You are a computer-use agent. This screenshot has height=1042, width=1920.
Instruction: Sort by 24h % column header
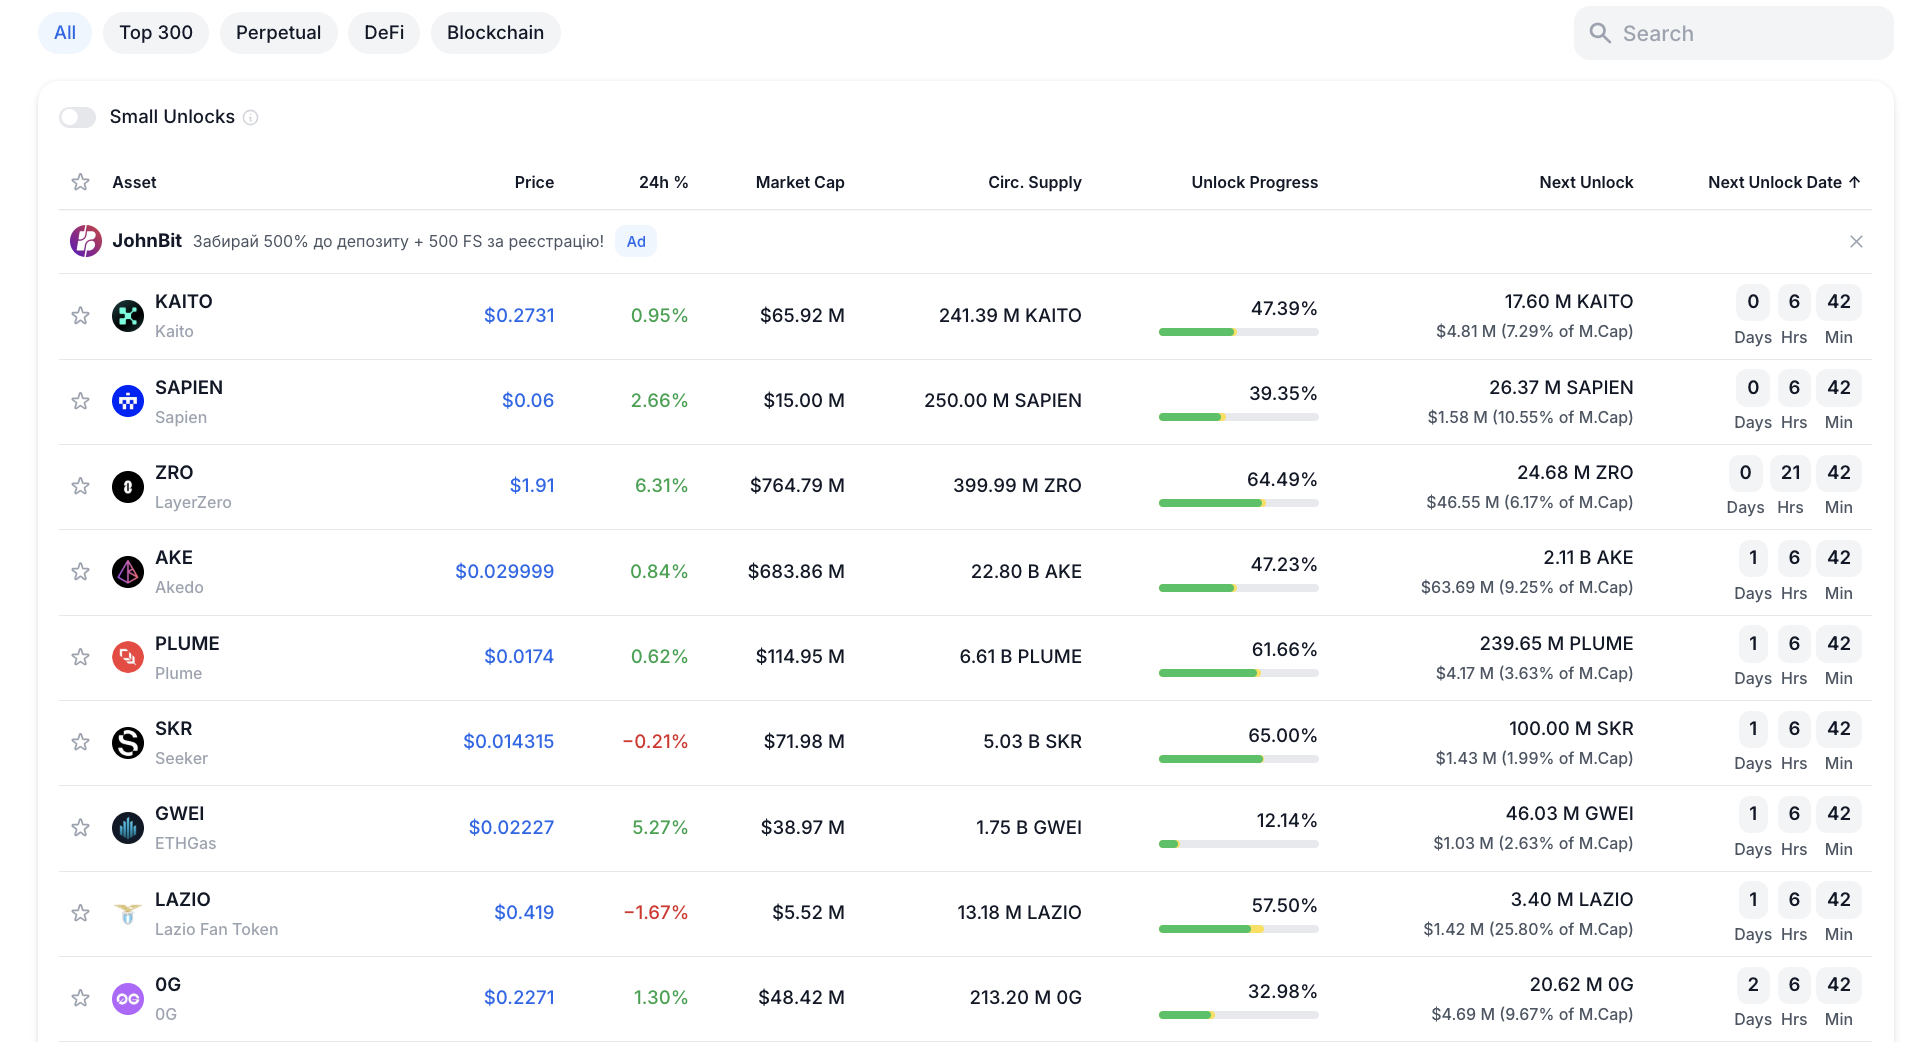pos(664,182)
